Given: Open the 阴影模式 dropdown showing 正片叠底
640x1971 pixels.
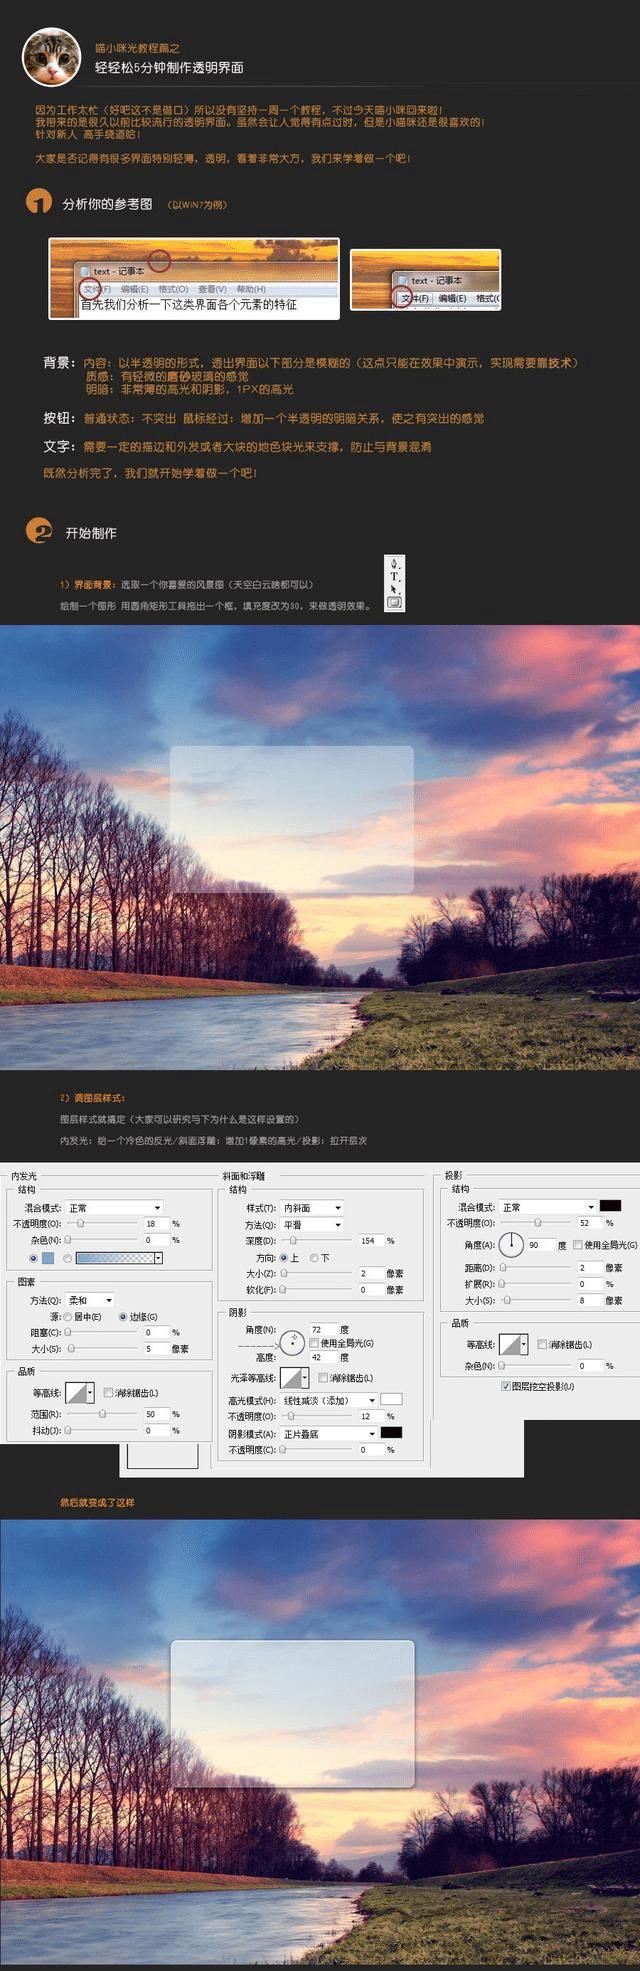Looking at the screenshot, I should point(329,1434).
